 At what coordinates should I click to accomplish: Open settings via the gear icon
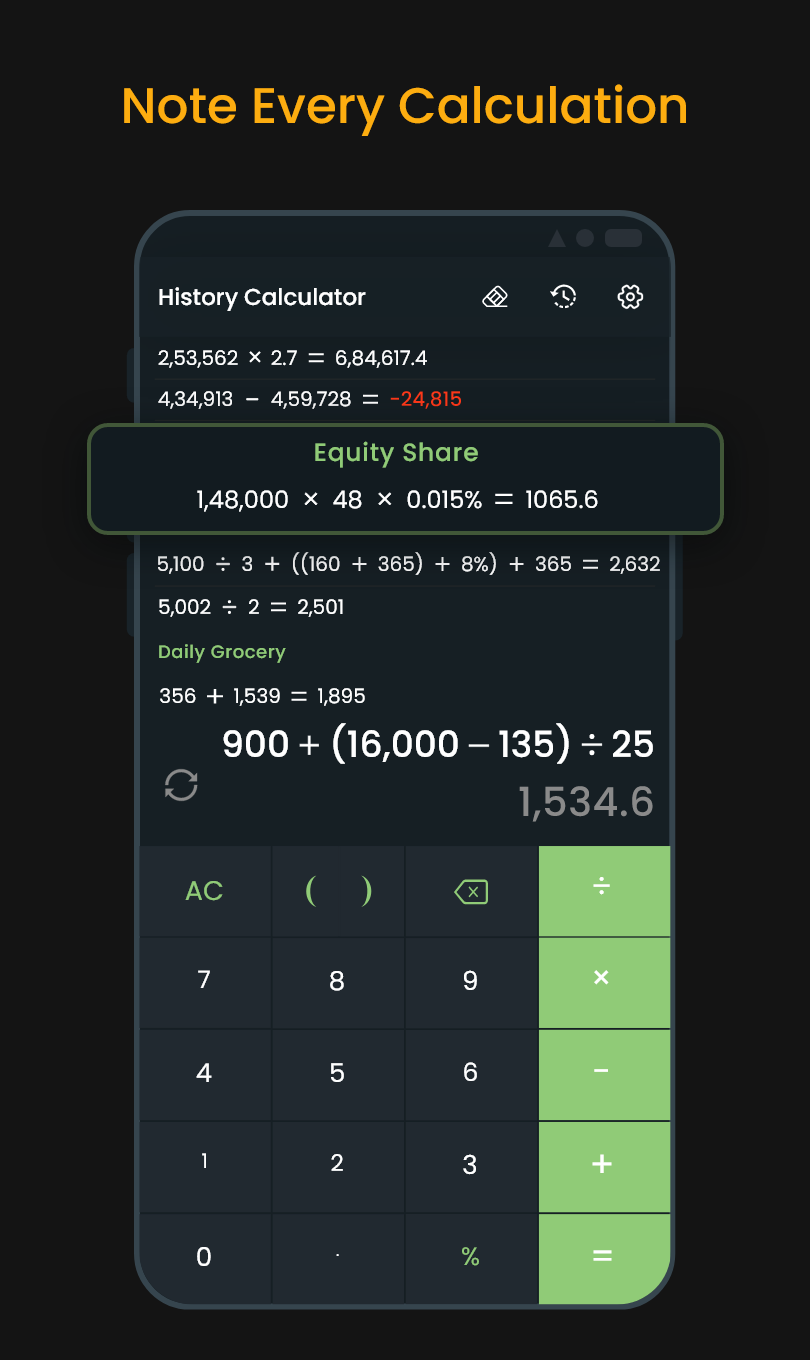tap(630, 297)
